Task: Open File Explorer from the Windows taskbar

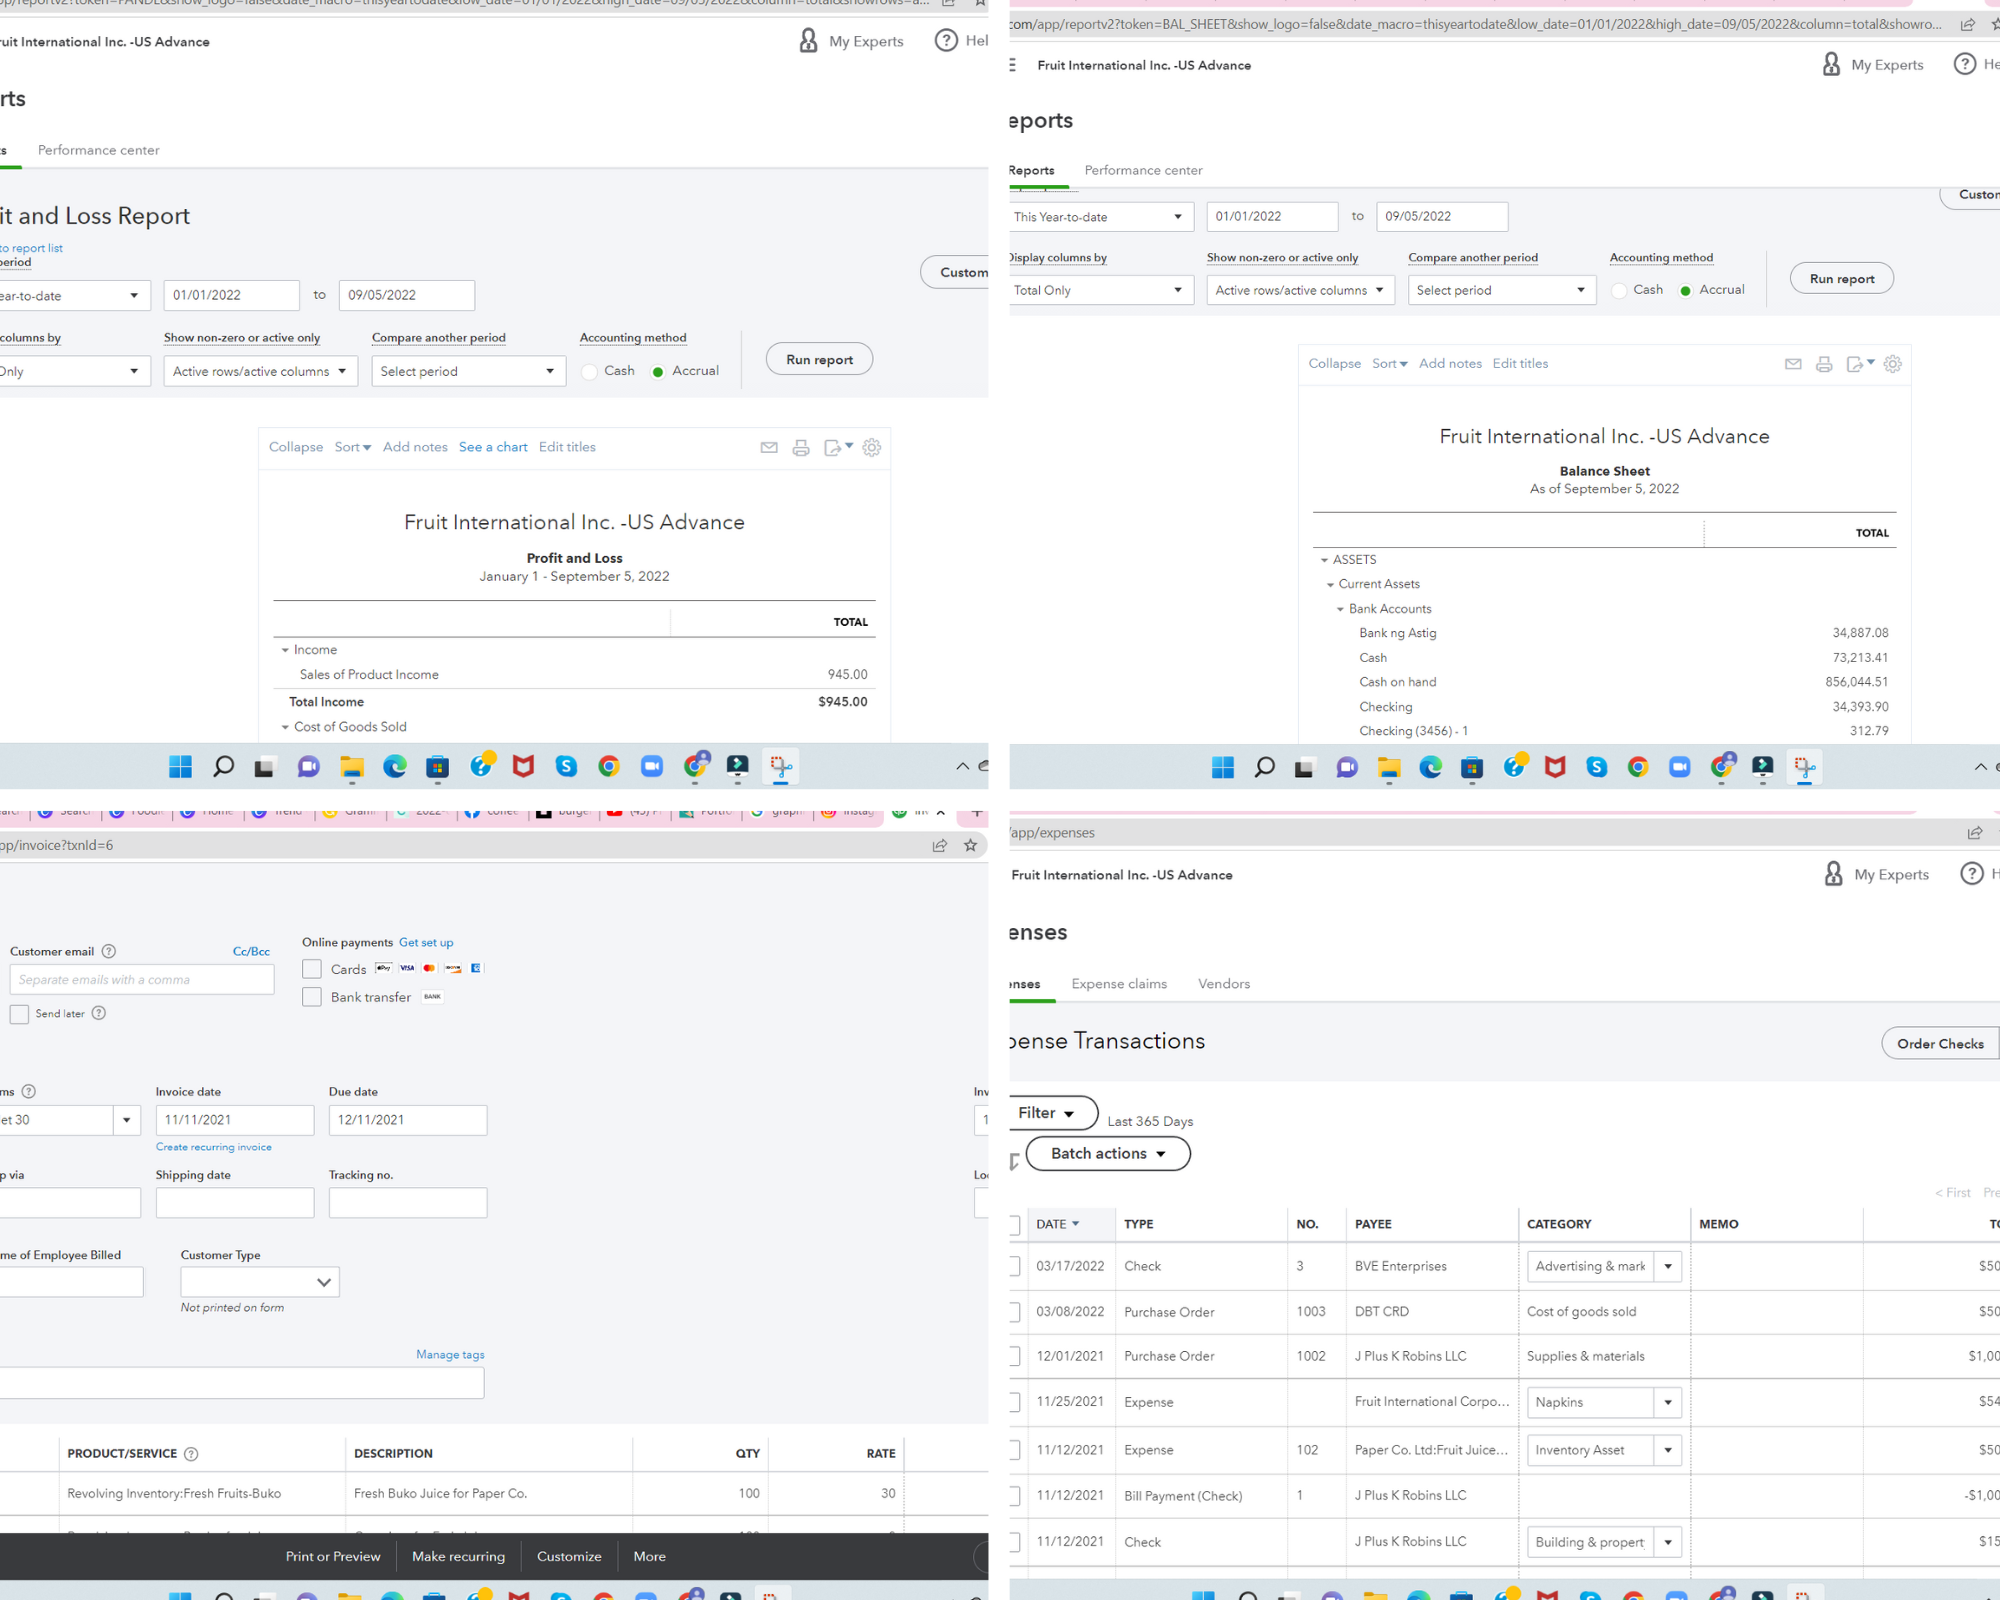Action: click(x=351, y=767)
